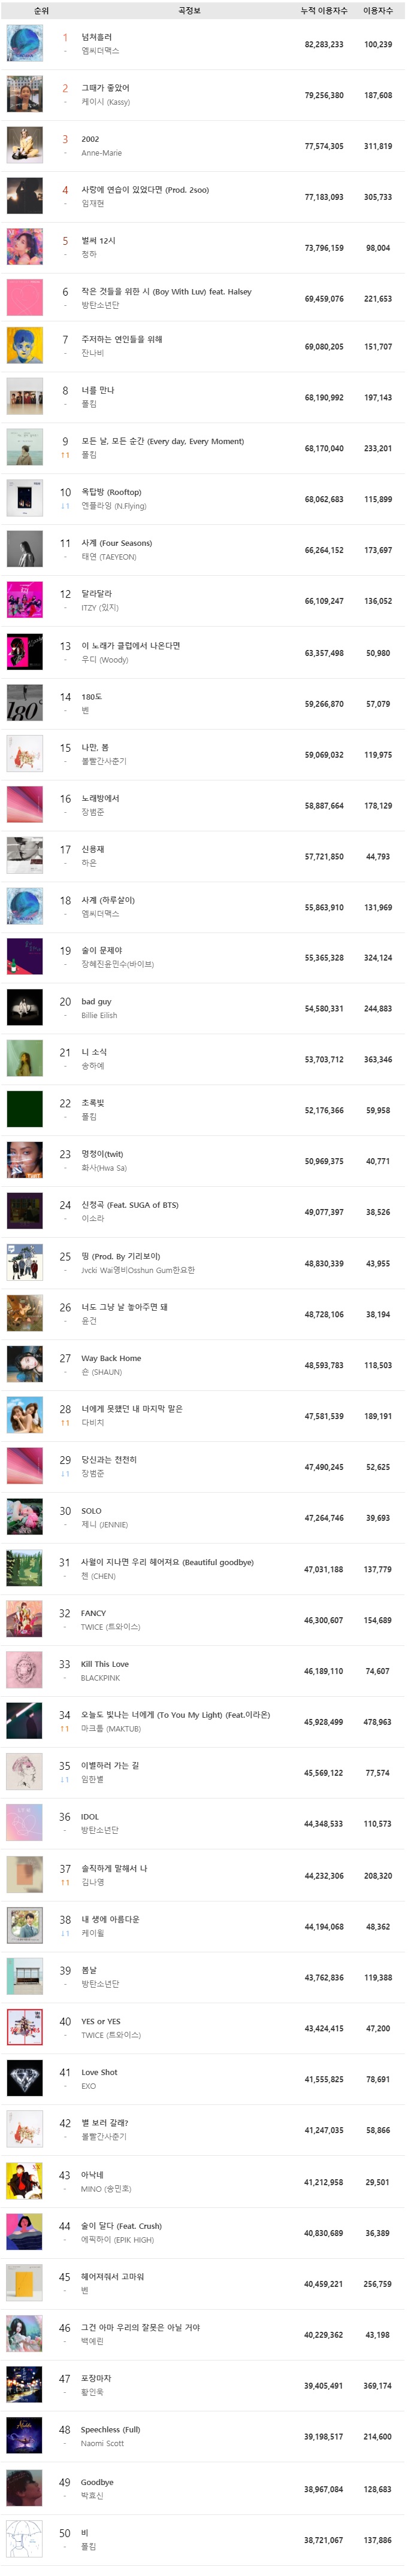Click album art for 넘쳐흘러
408x2576 pixels.
[24, 44]
